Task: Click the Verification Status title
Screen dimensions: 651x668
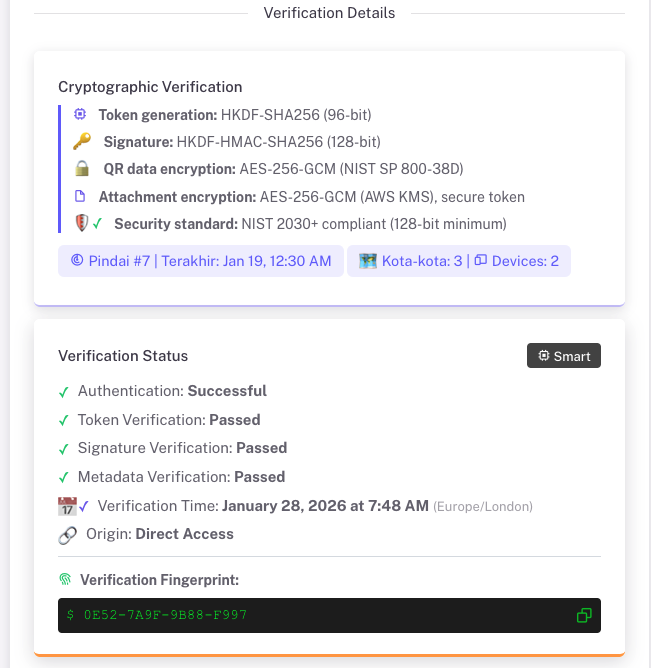Action: (123, 356)
